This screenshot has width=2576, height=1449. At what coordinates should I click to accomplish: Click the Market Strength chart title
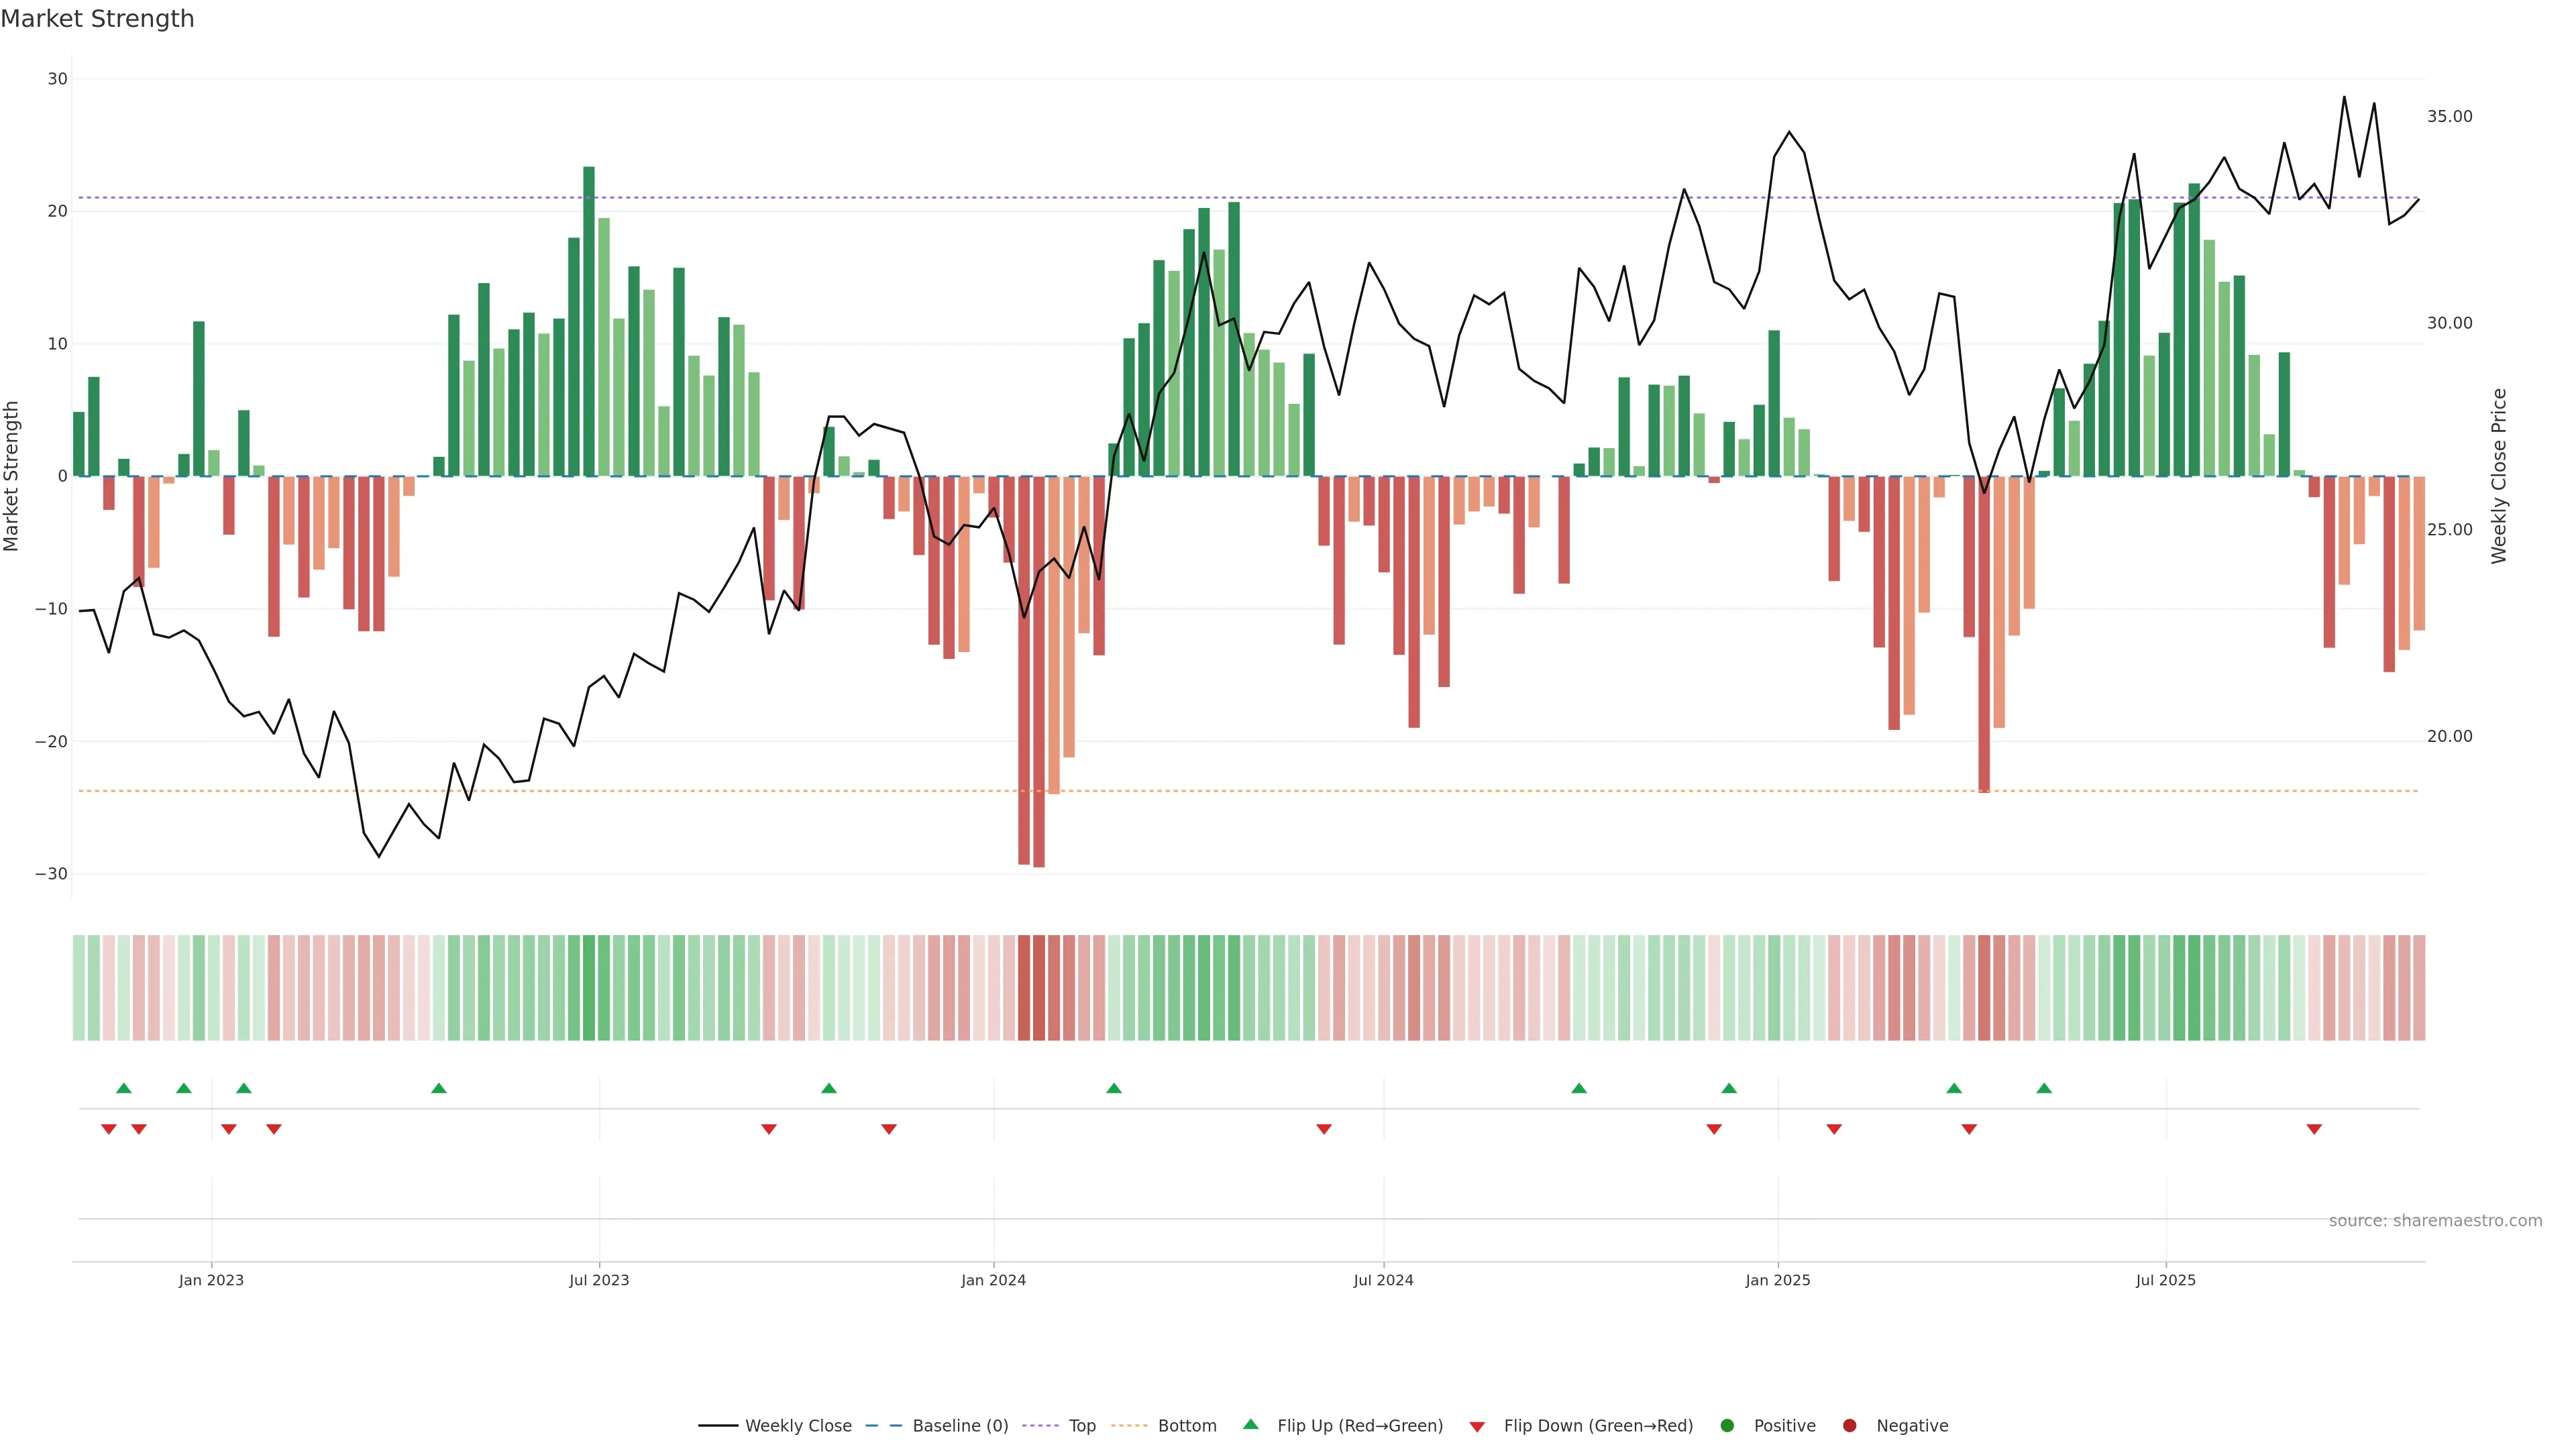(x=97, y=19)
